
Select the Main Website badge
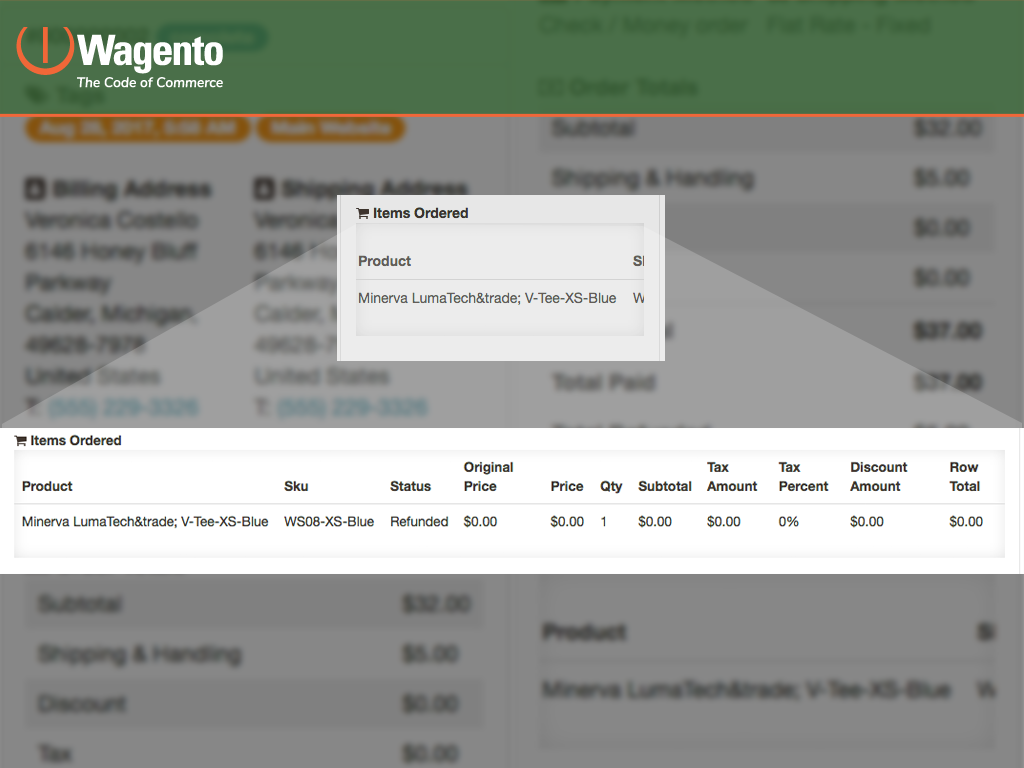tap(331, 128)
